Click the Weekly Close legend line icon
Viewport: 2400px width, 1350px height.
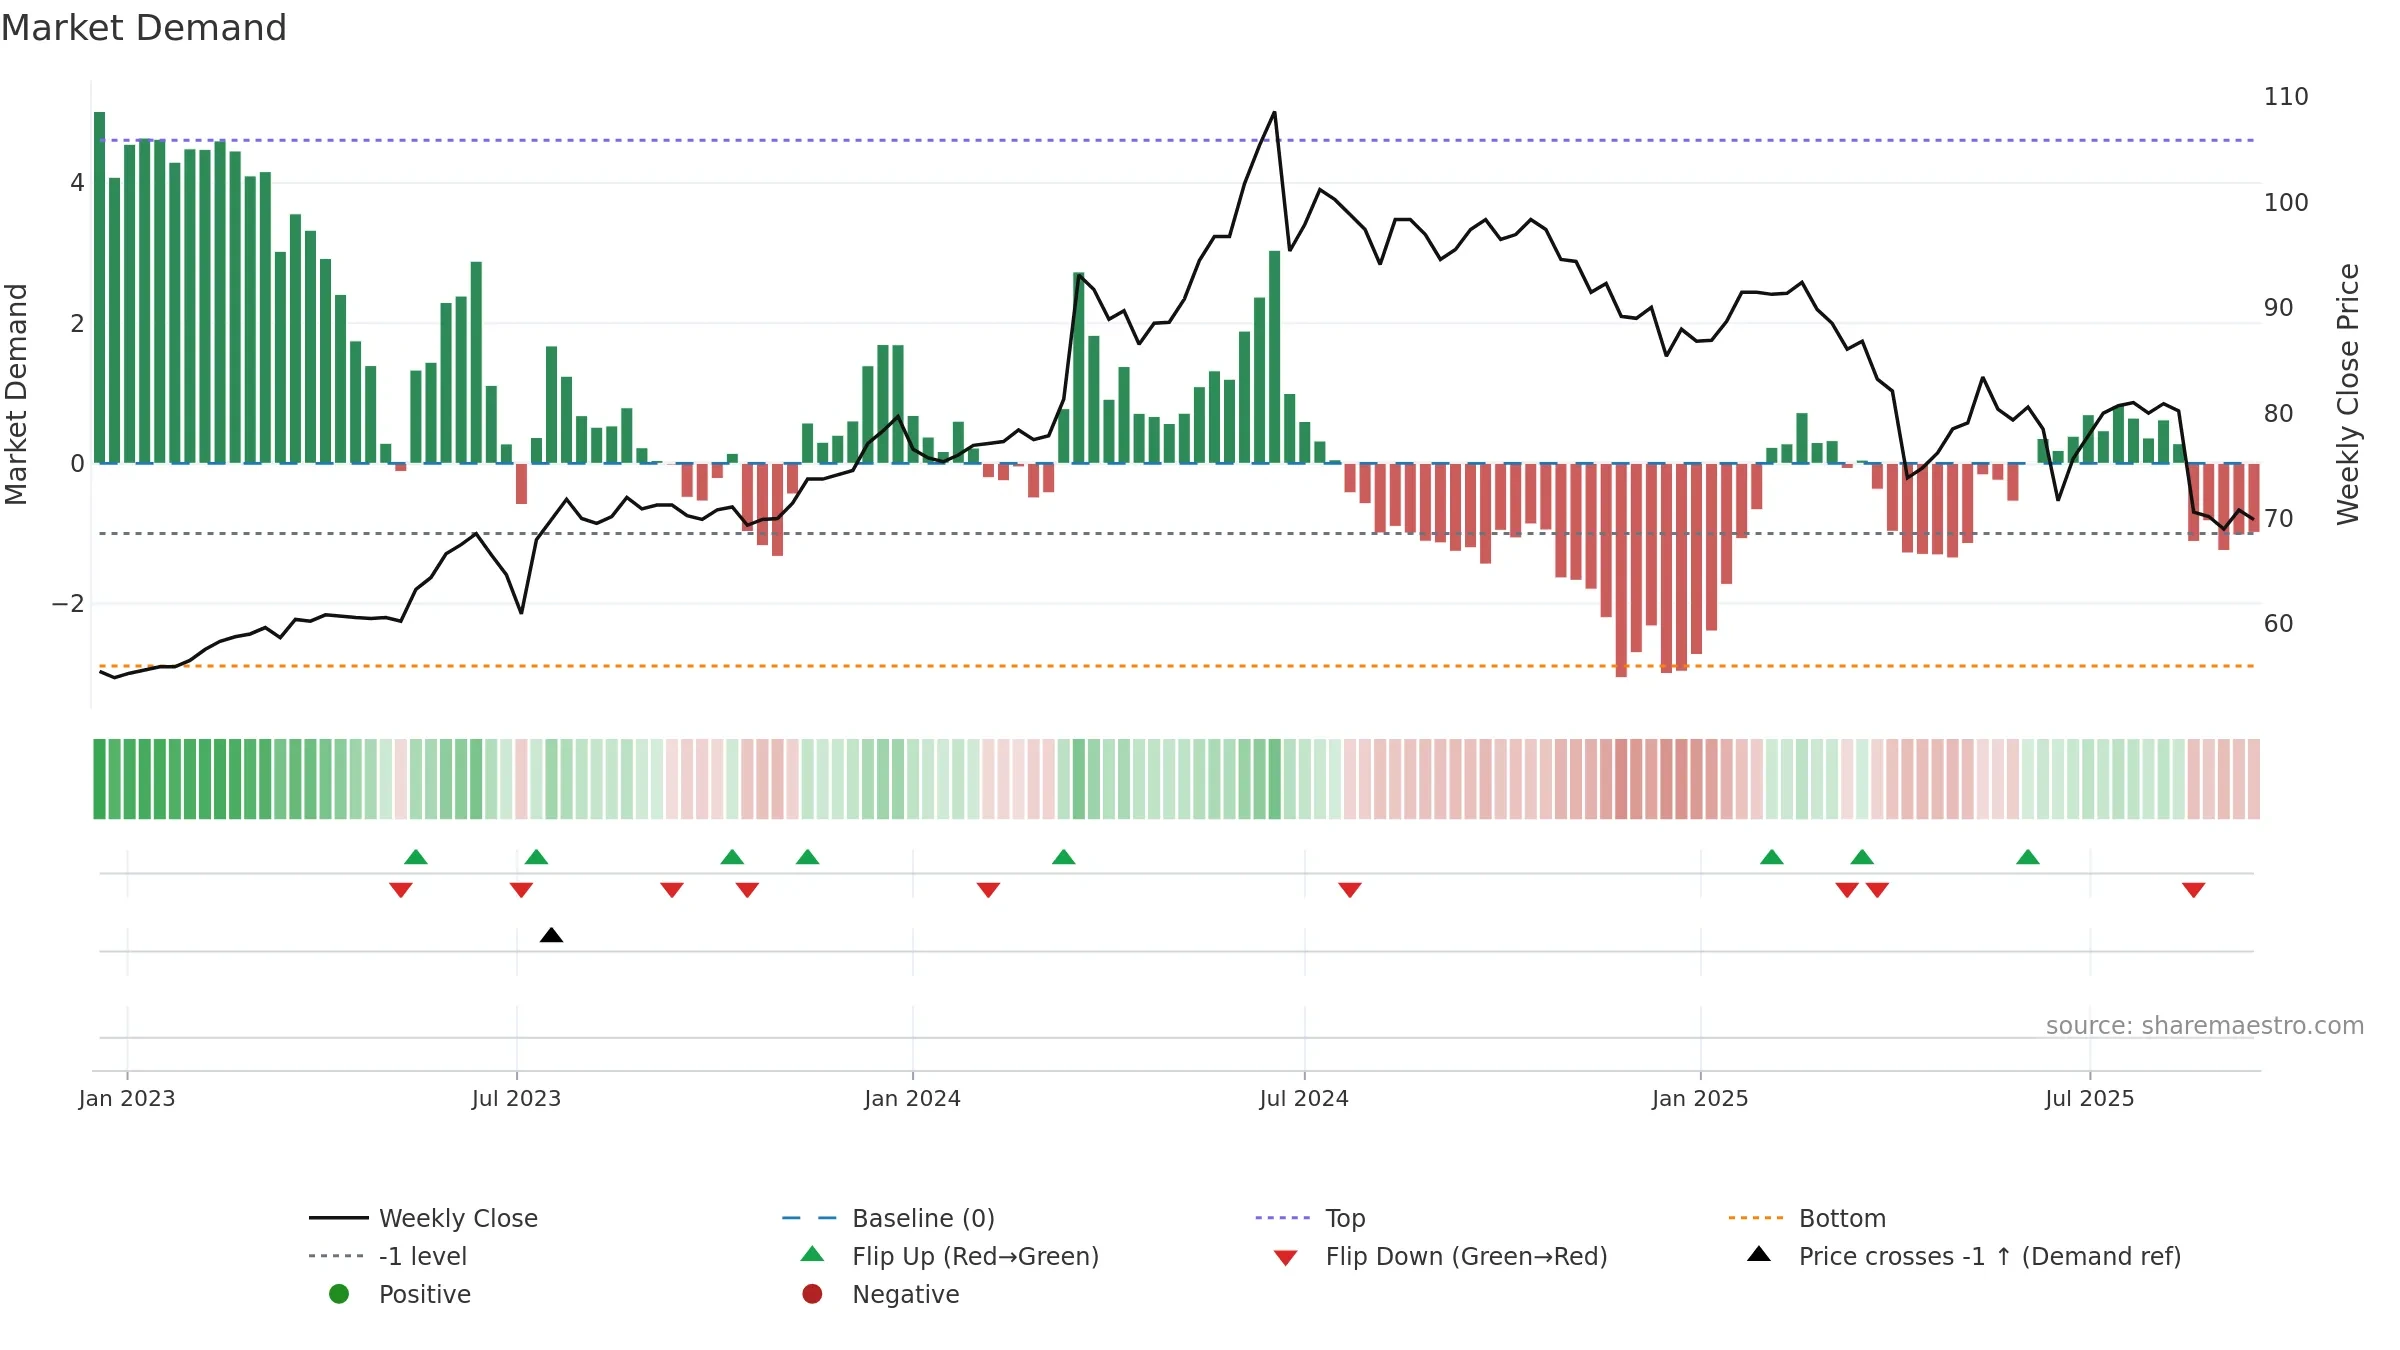click(x=338, y=1218)
